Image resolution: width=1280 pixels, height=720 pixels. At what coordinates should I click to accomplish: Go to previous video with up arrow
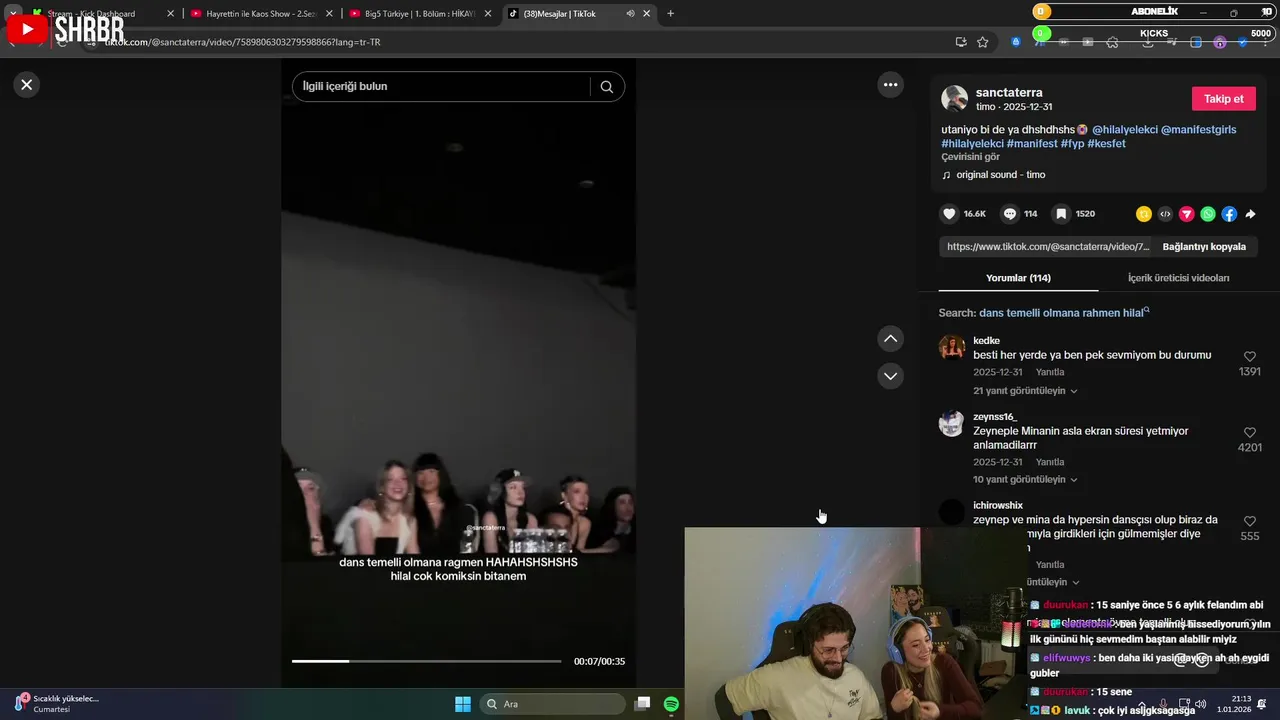890,339
